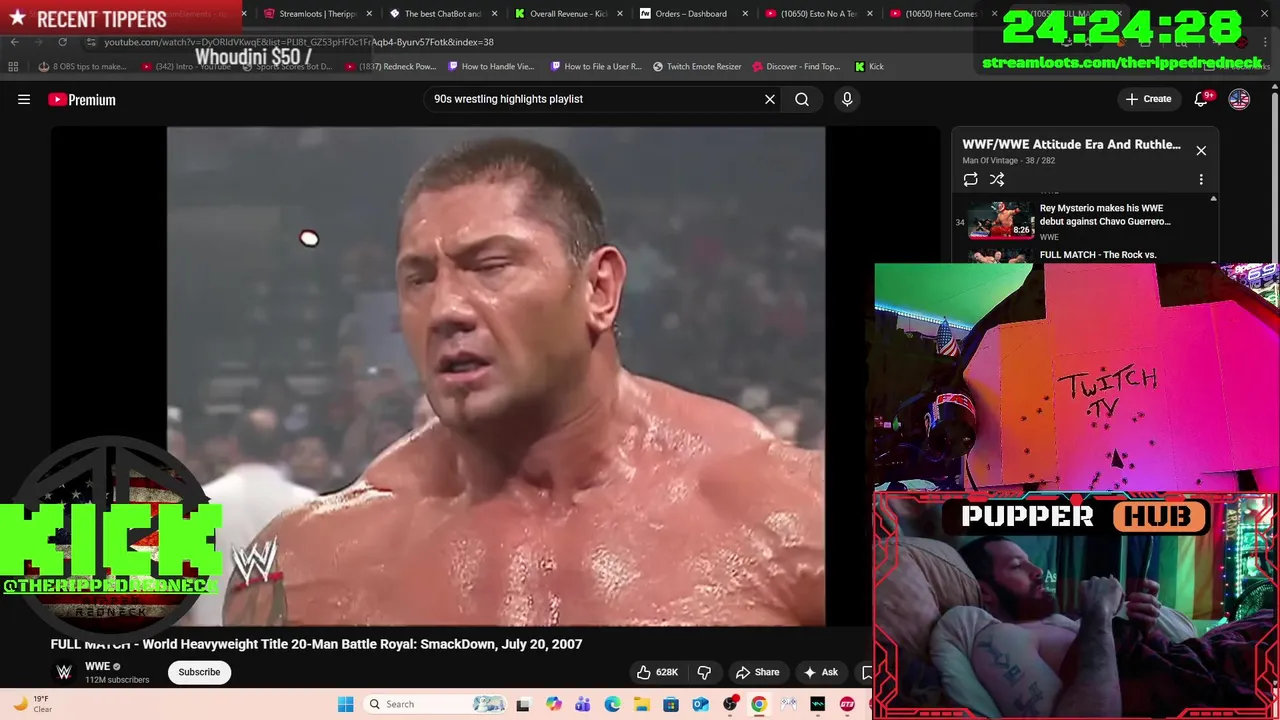Open File Explorer from the taskbar
The height and width of the screenshot is (720, 1280).
pos(641,704)
